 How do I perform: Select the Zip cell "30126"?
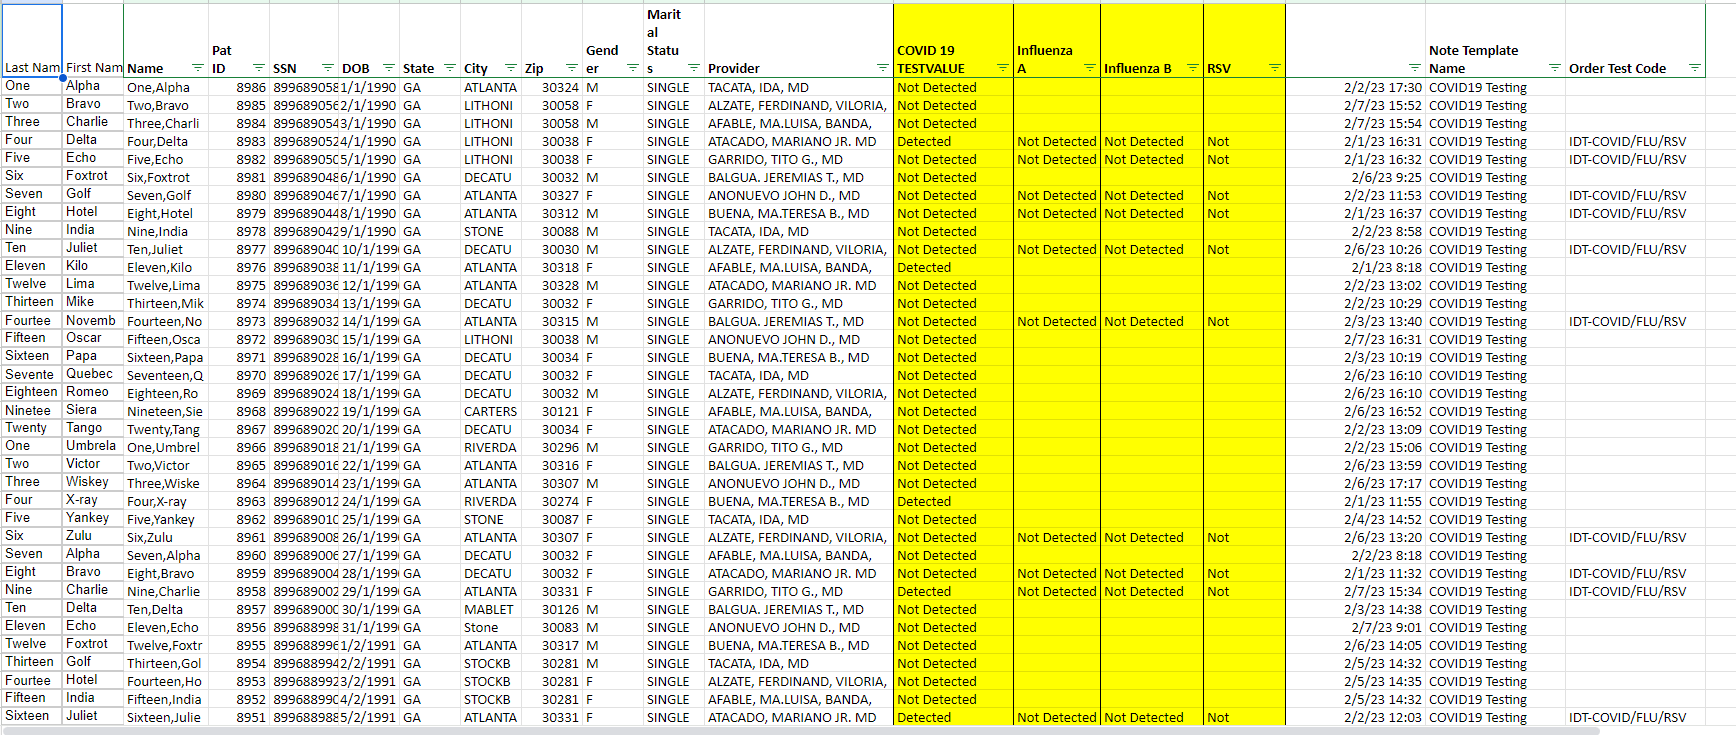[x=552, y=609]
